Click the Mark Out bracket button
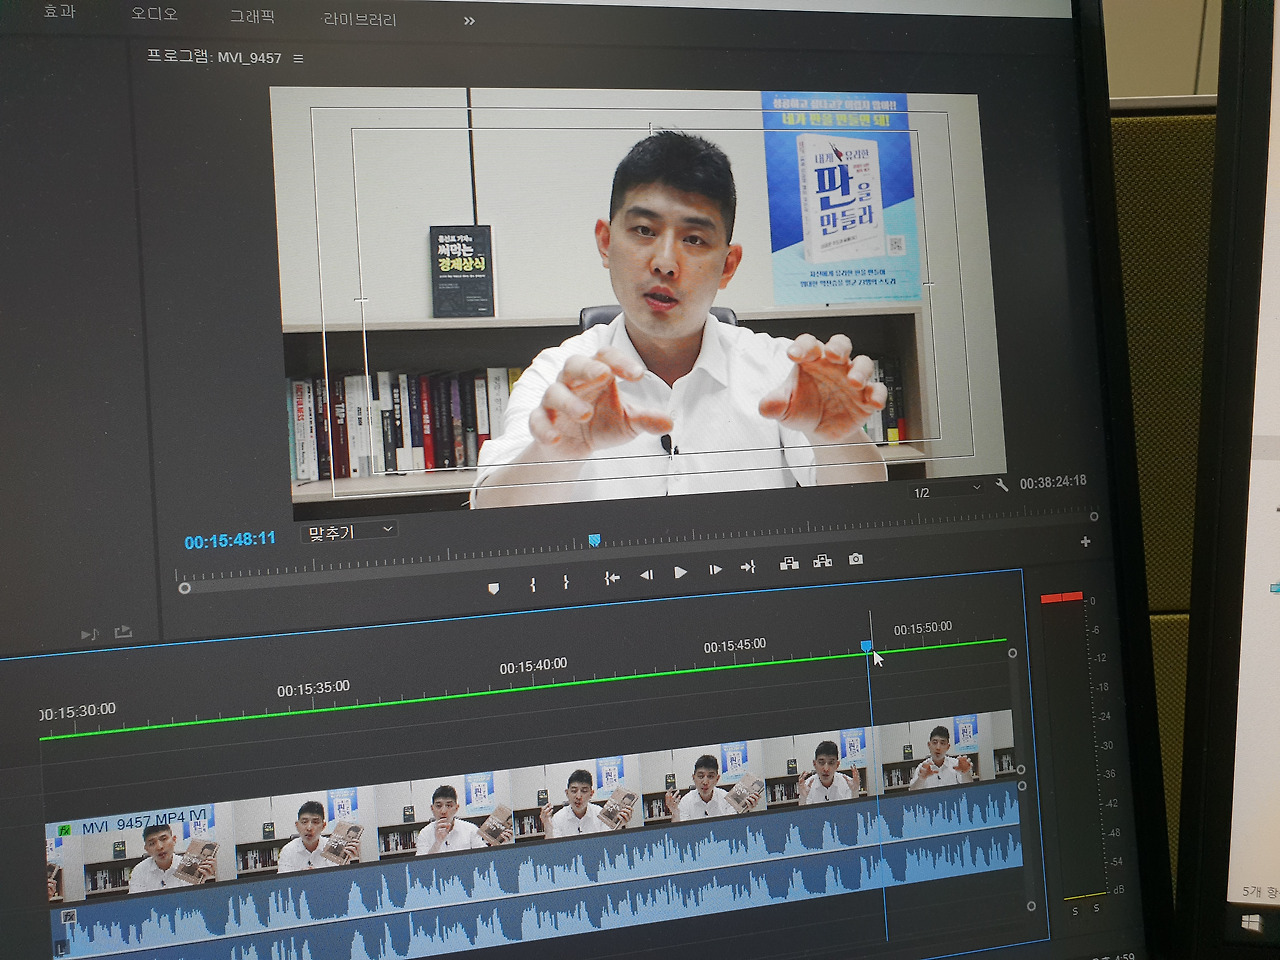1280x960 pixels. [x=566, y=581]
